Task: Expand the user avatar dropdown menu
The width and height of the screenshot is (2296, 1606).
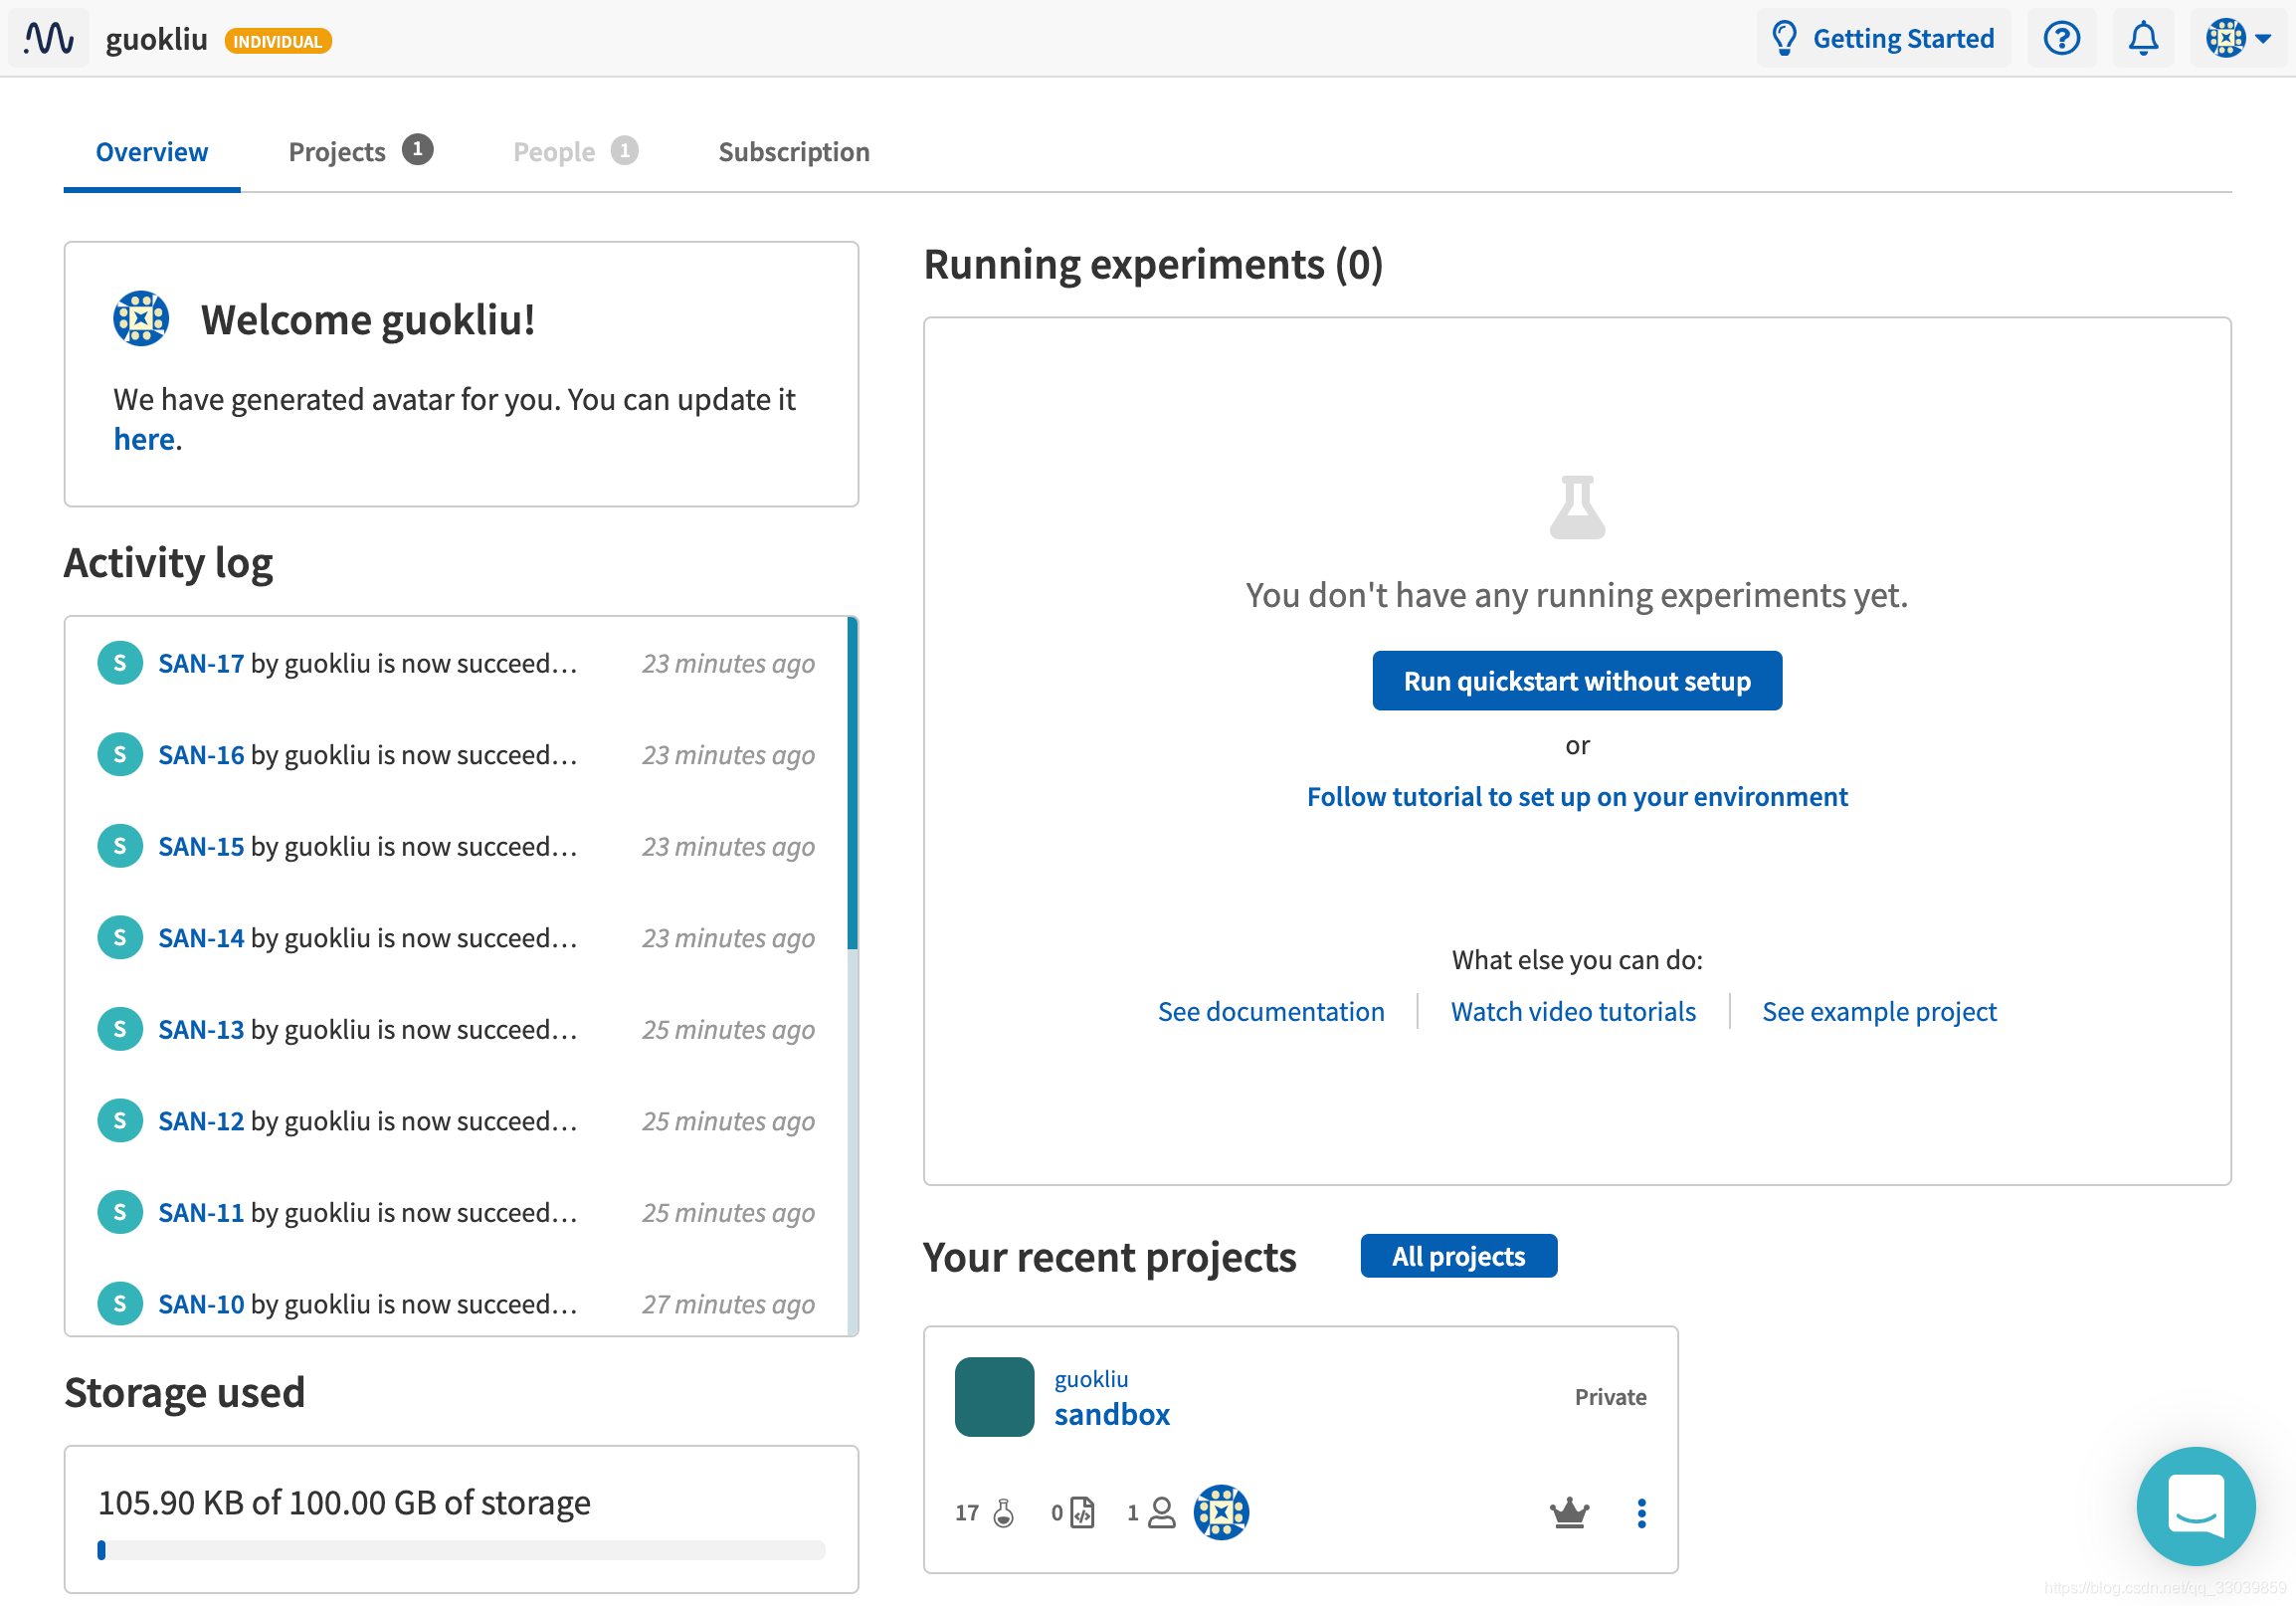Action: [x=2238, y=39]
